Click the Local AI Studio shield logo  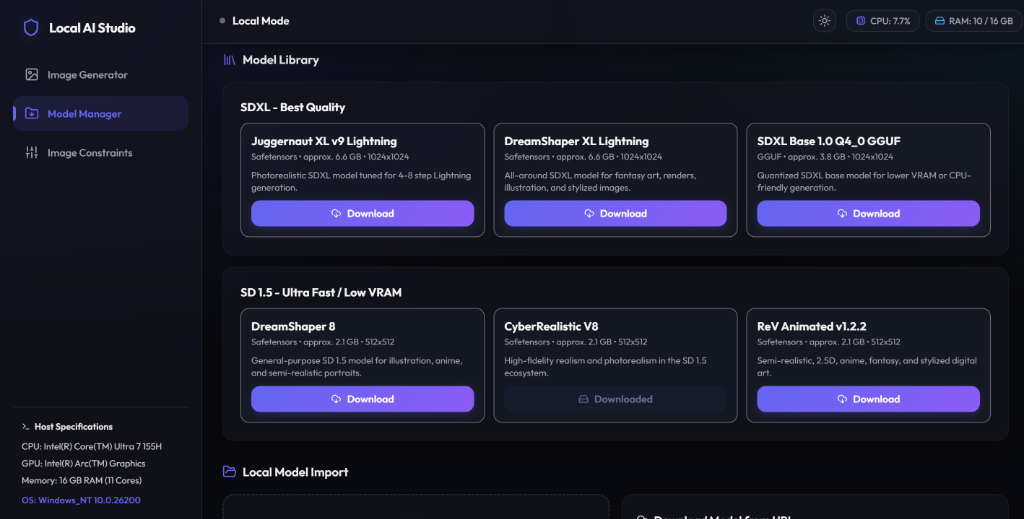pos(31,27)
